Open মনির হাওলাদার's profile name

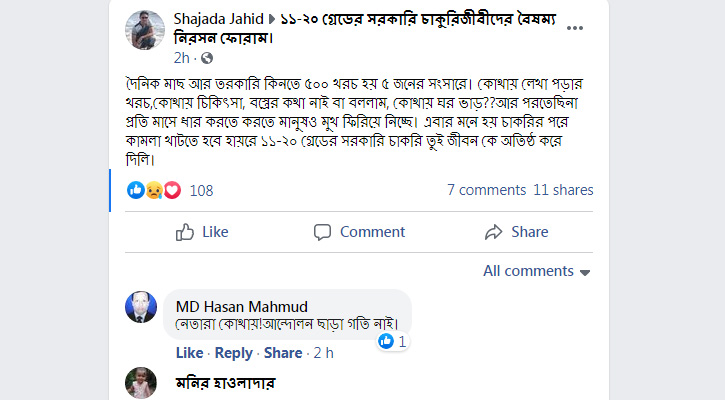tap(225, 382)
